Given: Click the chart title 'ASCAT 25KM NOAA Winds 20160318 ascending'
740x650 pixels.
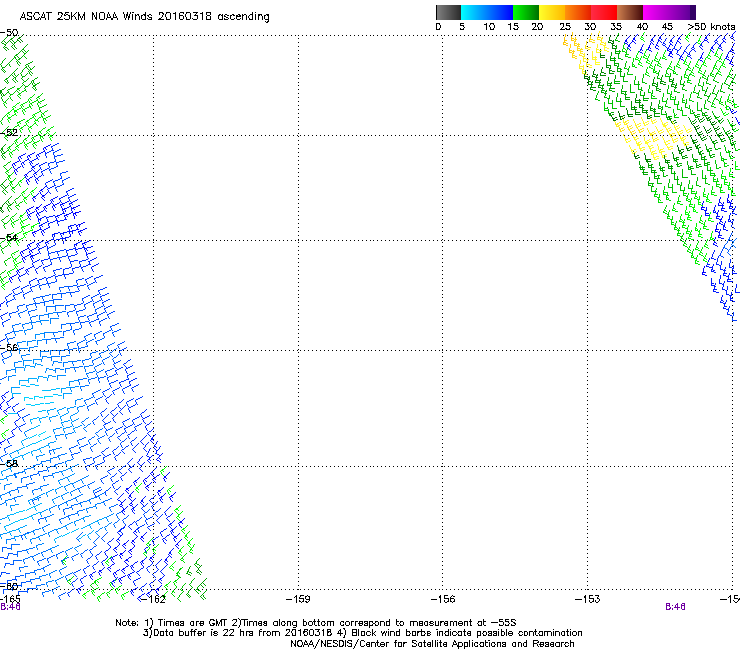Looking at the screenshot, I should click(144, 17).
